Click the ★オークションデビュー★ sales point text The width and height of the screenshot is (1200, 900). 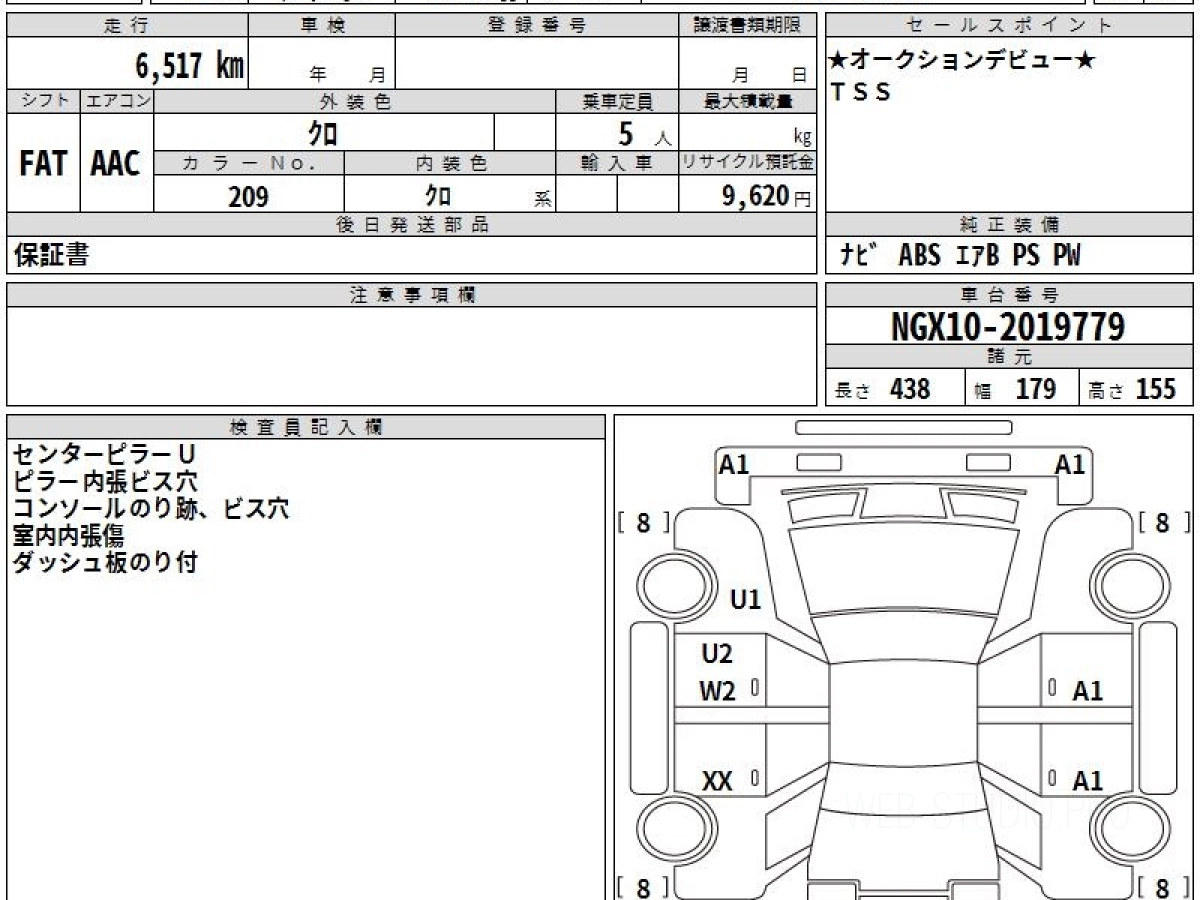point(962,60)
